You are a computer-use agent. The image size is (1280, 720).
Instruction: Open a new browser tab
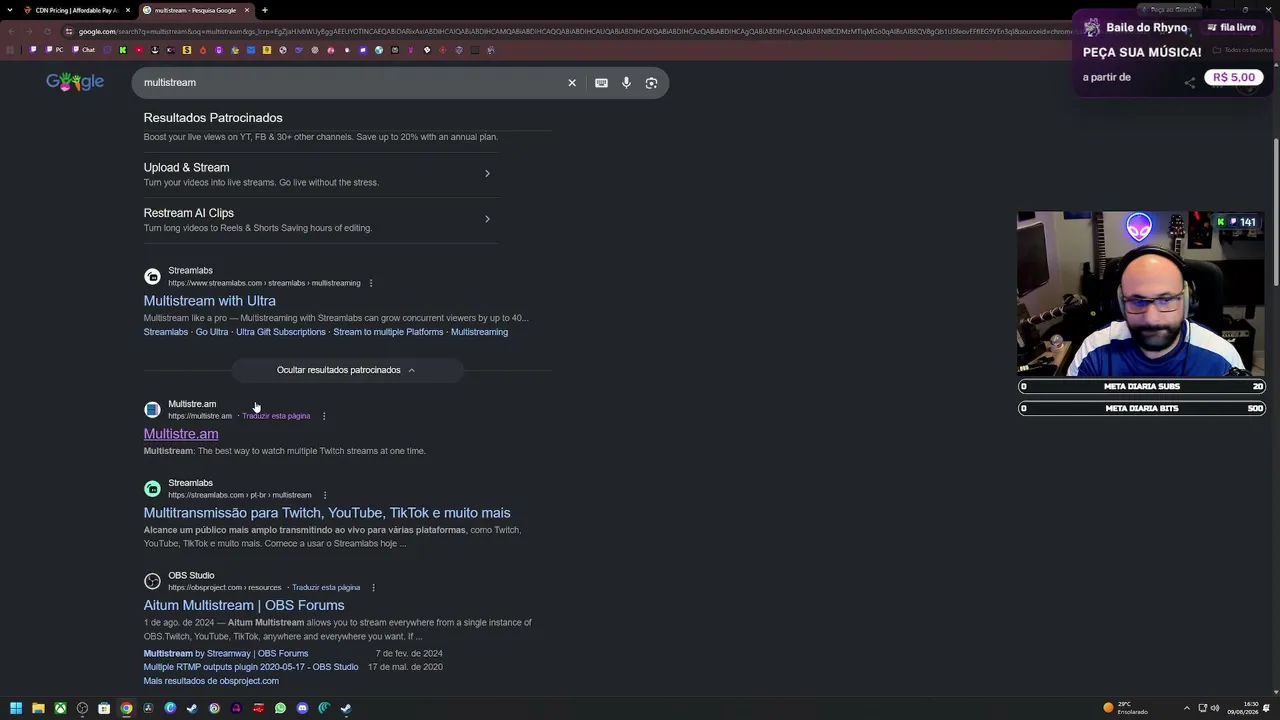tap(265, 10)
